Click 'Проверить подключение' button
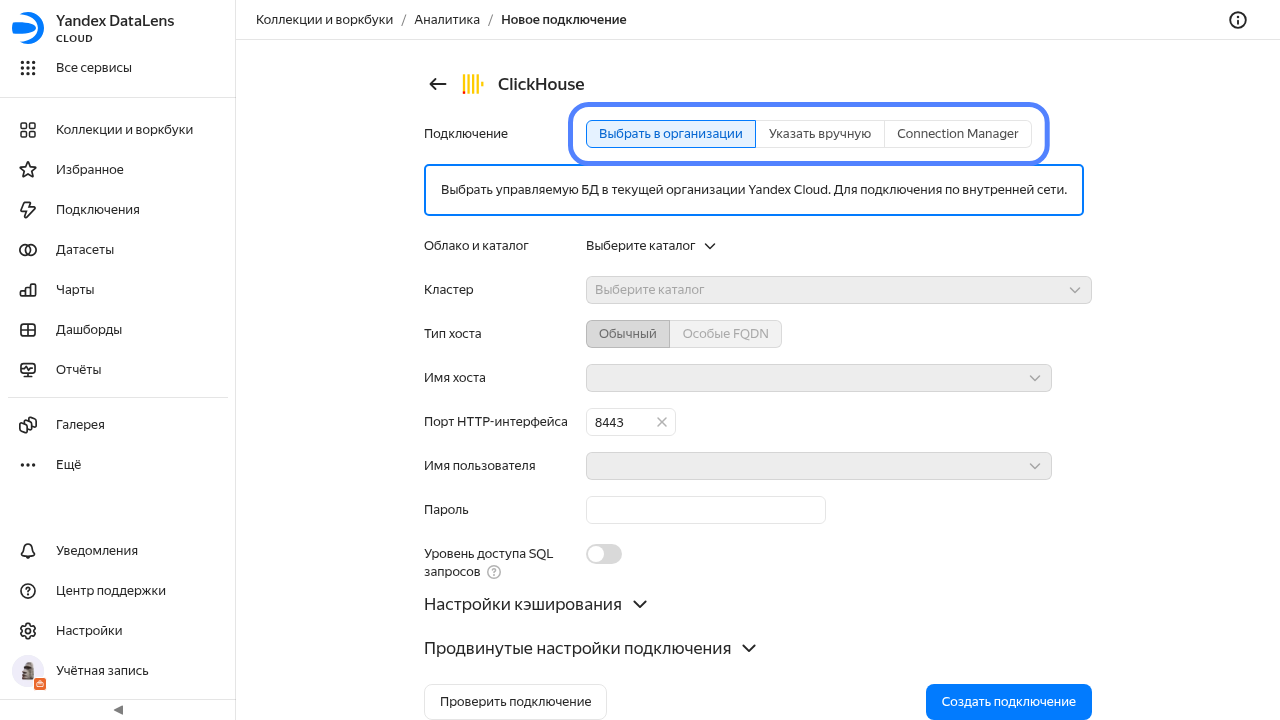This screenshot has height=720, width=1280. [516, 702]
